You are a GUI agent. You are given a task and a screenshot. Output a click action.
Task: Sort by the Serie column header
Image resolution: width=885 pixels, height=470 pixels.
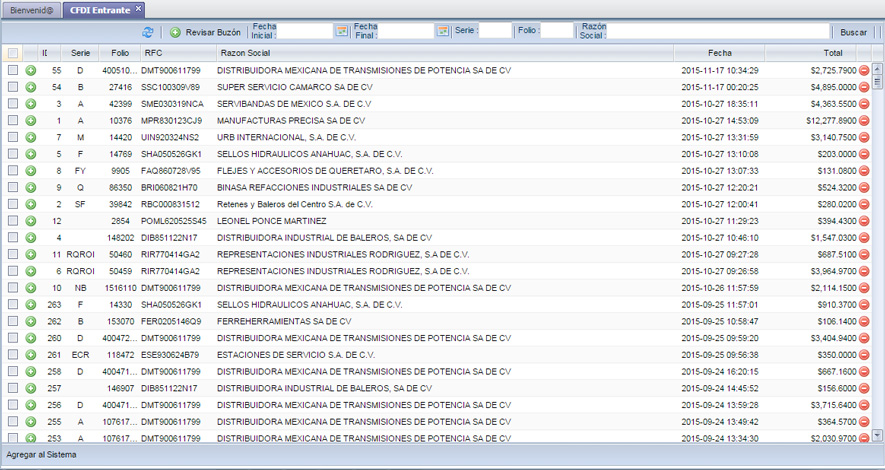tap(80, 53)
